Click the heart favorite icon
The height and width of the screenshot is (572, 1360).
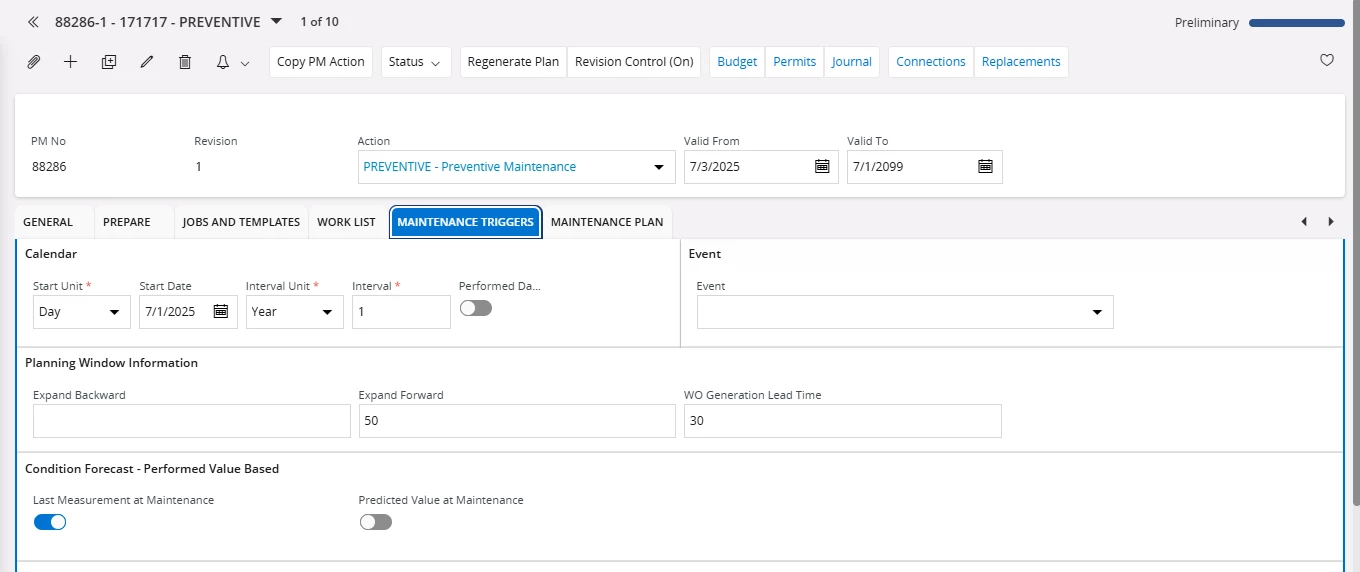tap(1327, 60)
